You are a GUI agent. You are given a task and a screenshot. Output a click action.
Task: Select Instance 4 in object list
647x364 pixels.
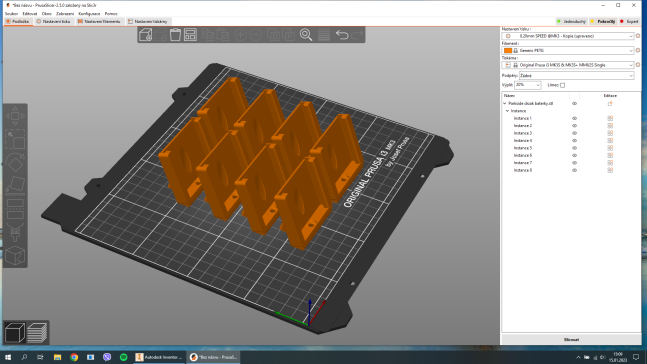tap(522, 141)
